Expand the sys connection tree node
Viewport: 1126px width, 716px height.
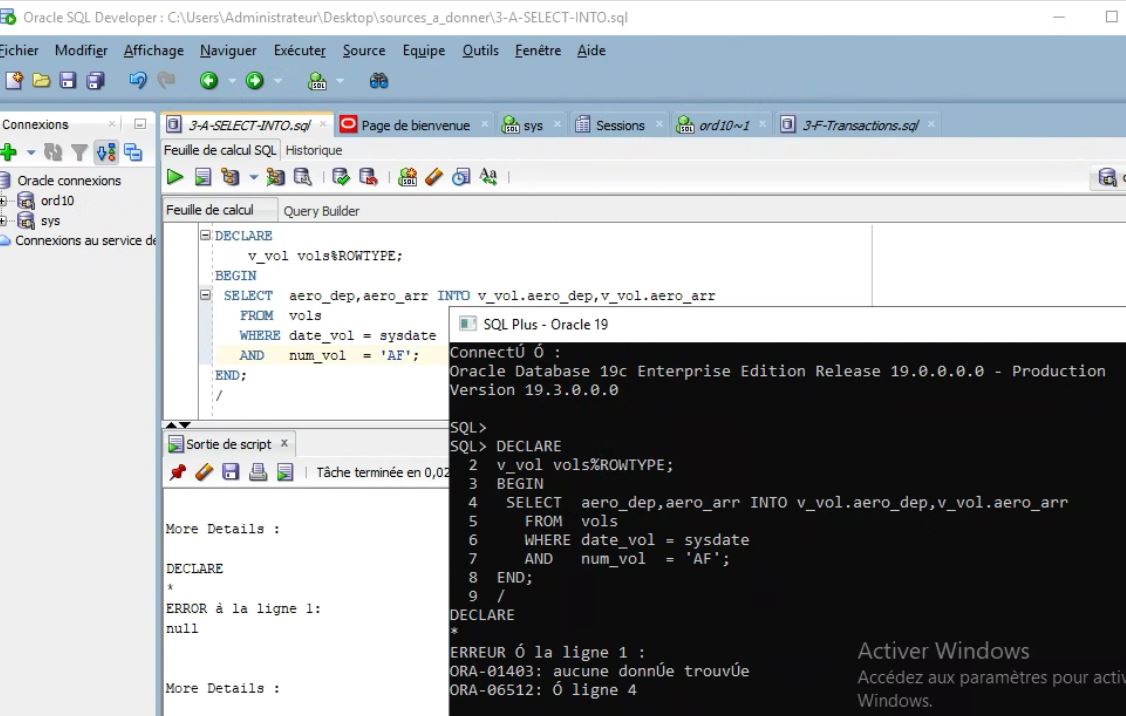pyautogui.click(x=4, y=220)
